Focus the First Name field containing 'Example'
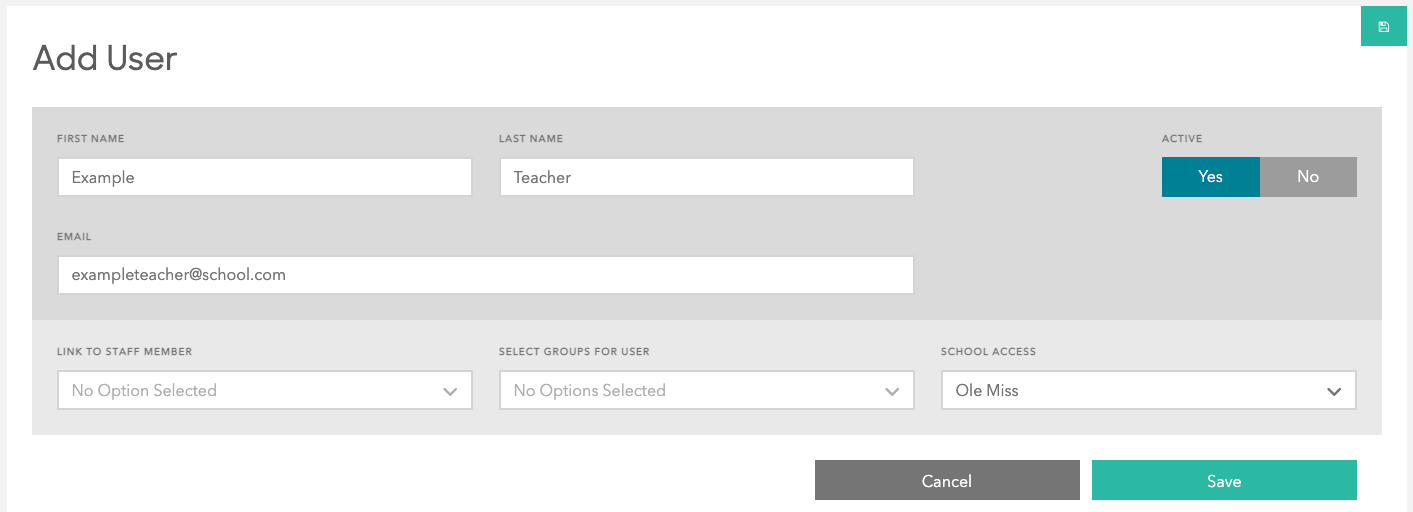Screen dimensions: 1413x512 click(264, 178)
